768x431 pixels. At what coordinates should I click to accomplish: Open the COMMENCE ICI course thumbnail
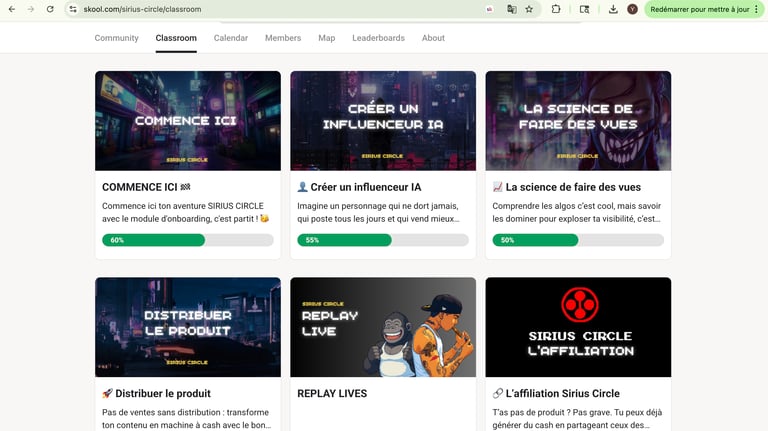click(x=188, y=121)
